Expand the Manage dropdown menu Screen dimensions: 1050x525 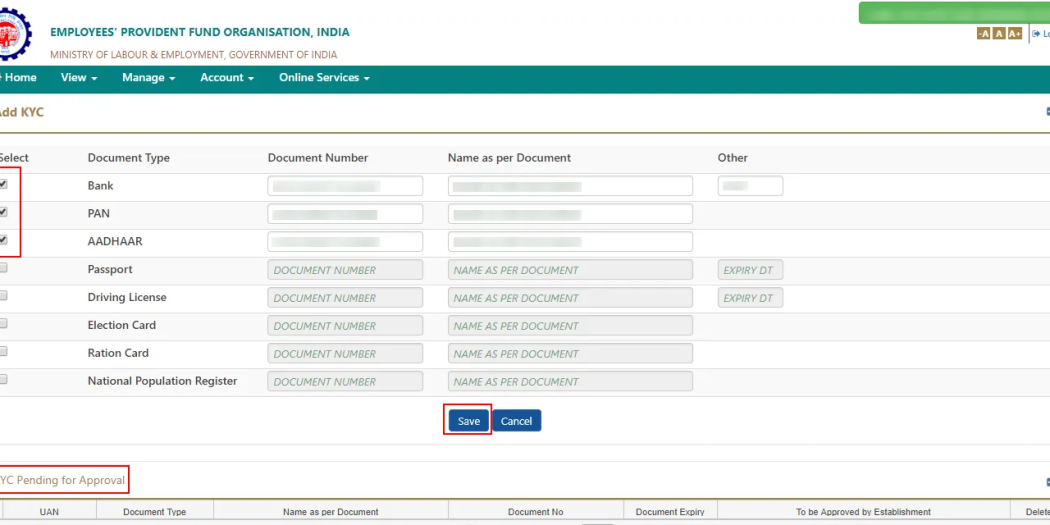click(148, 78)
